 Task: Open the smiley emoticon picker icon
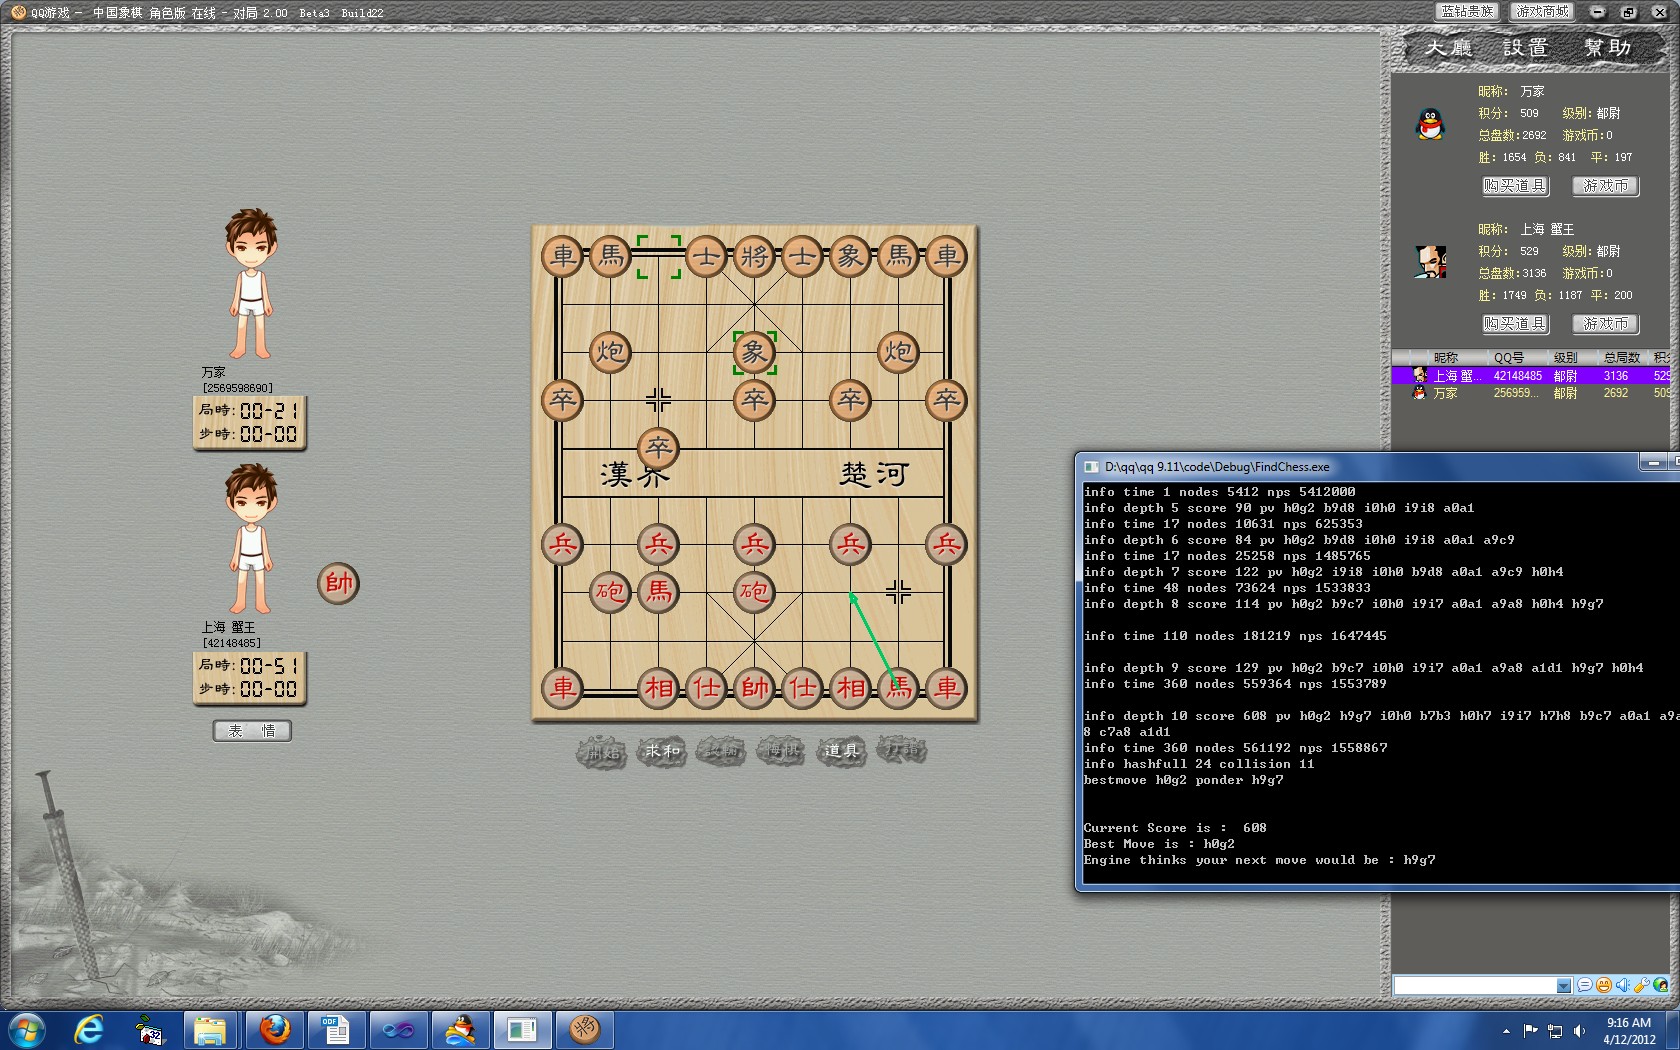pos(1604,986)
